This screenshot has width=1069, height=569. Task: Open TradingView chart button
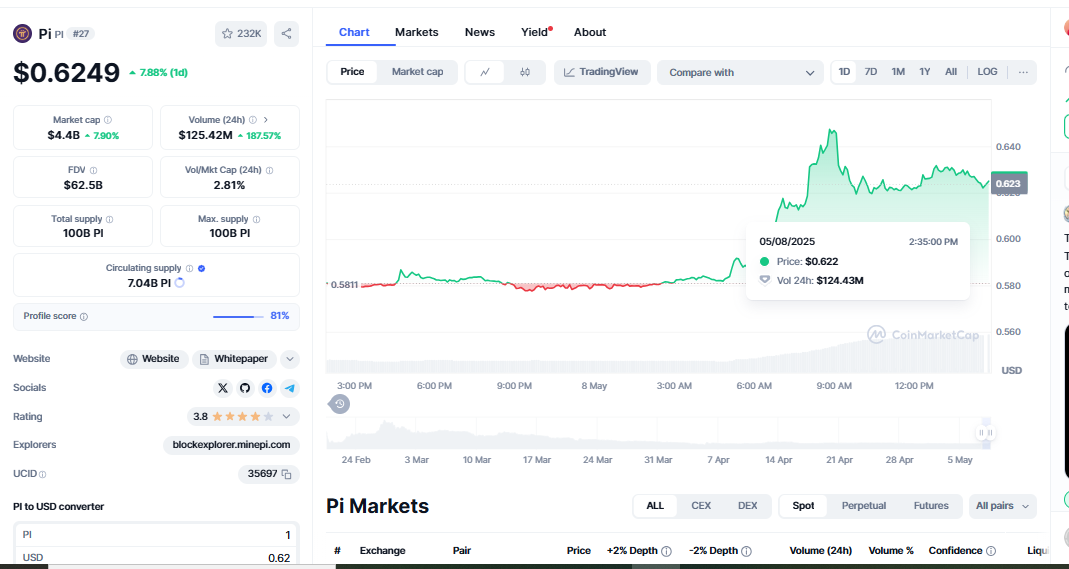click(602, 72)
